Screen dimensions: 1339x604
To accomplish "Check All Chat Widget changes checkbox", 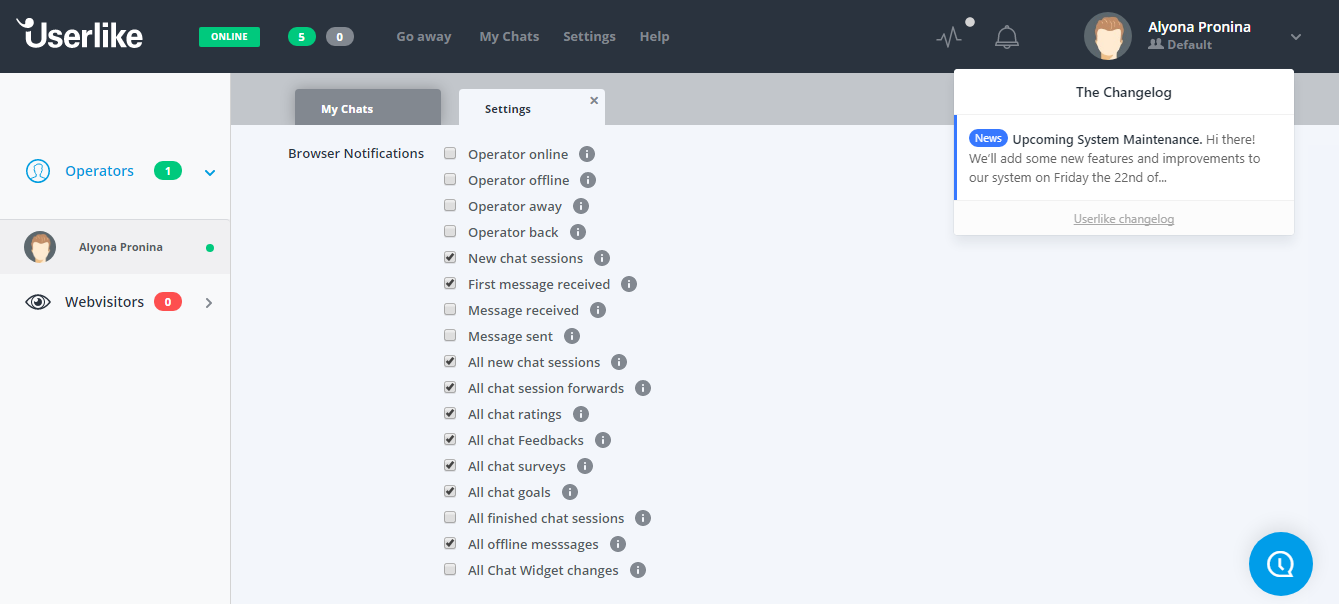I will 450,570.
